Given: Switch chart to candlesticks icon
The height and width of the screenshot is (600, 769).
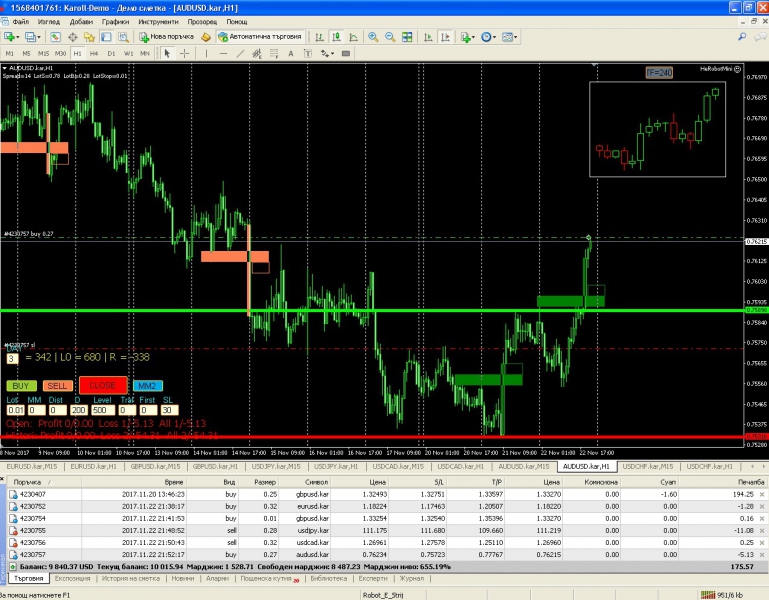Looking at the screenshot, I should (x=336, y=37).
